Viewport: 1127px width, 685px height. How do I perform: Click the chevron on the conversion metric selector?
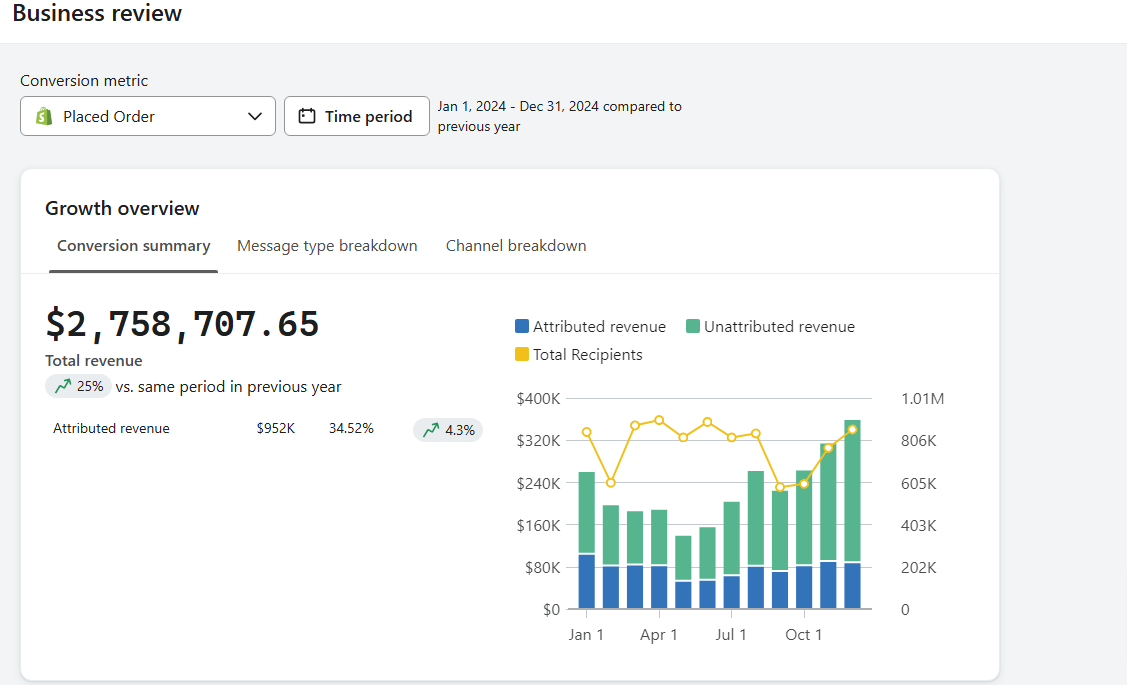pyautogui.click(x=255, y=115)
